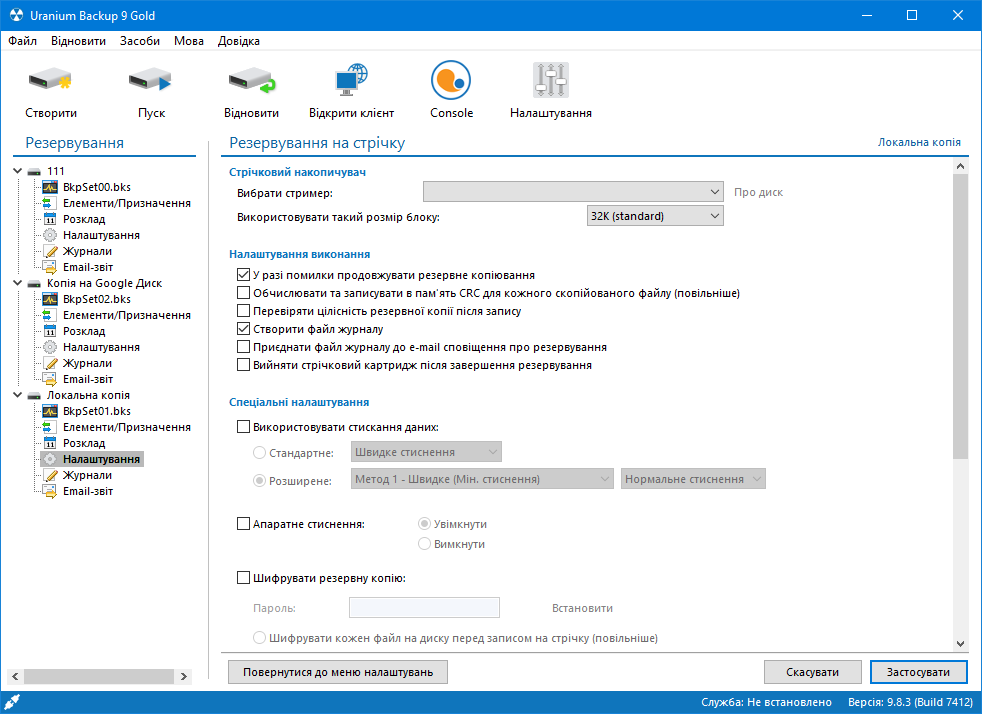Collapse the Копія на Google Диск tree node
This screenshot has height=714, width=982.
pos(18,283)
